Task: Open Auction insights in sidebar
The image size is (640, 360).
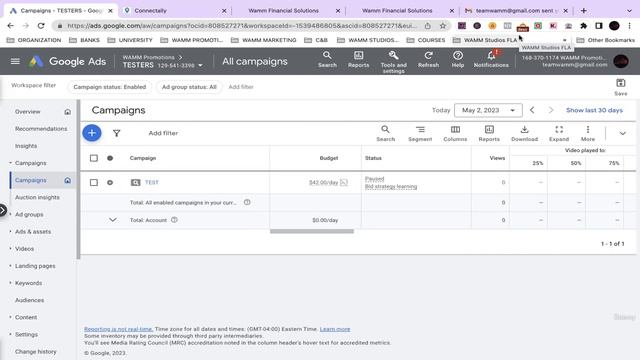Action: pyautogui.click(x=37, y=197)
